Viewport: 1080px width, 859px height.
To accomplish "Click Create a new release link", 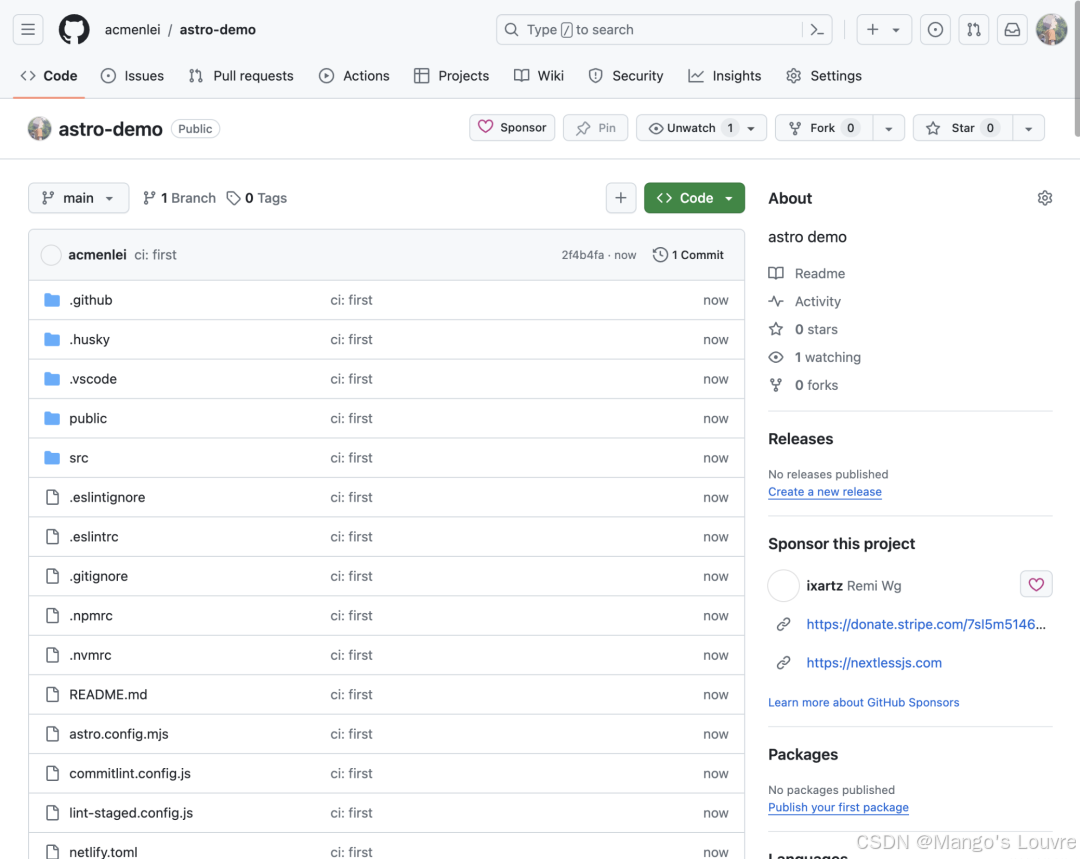I will pos(824,492).
